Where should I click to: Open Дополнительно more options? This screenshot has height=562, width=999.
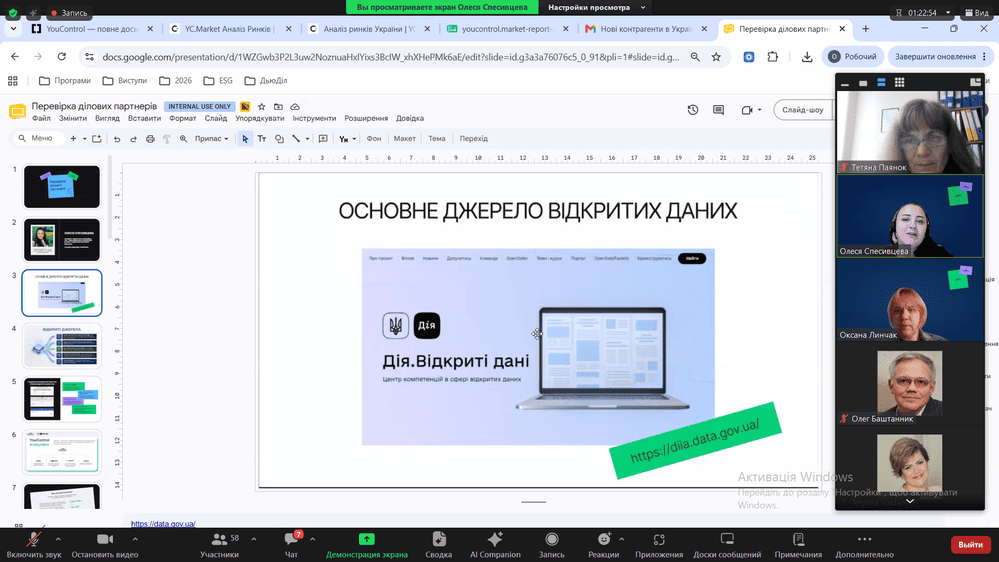865,545
